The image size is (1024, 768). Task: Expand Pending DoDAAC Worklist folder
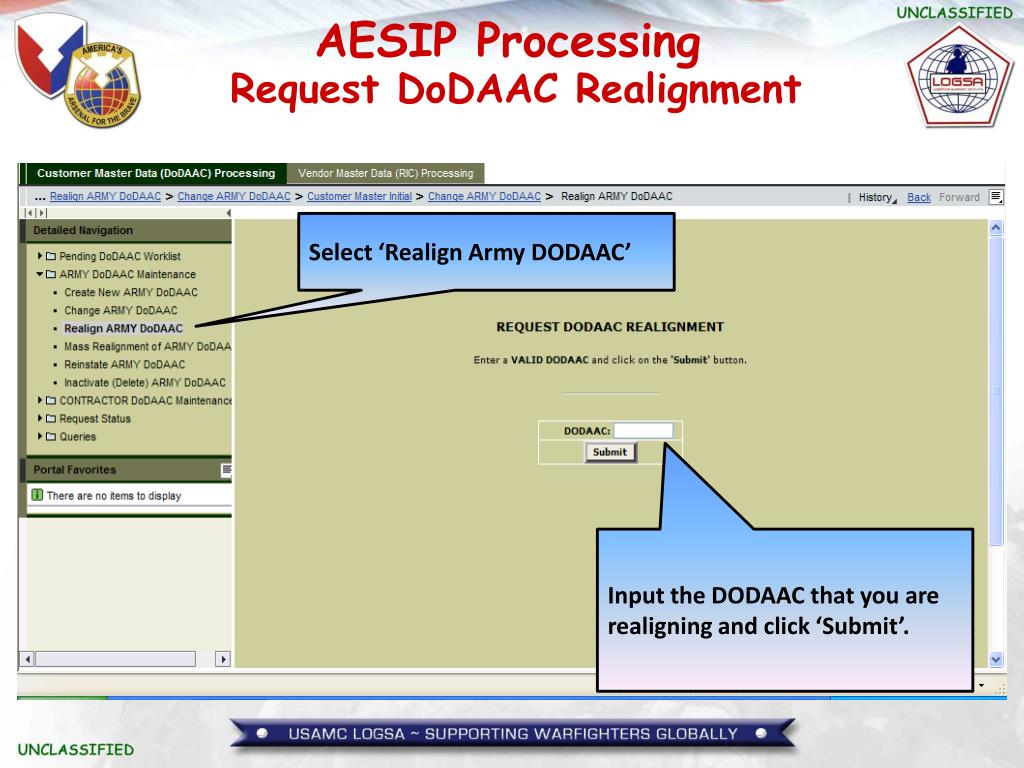click(x=40, y=256)
